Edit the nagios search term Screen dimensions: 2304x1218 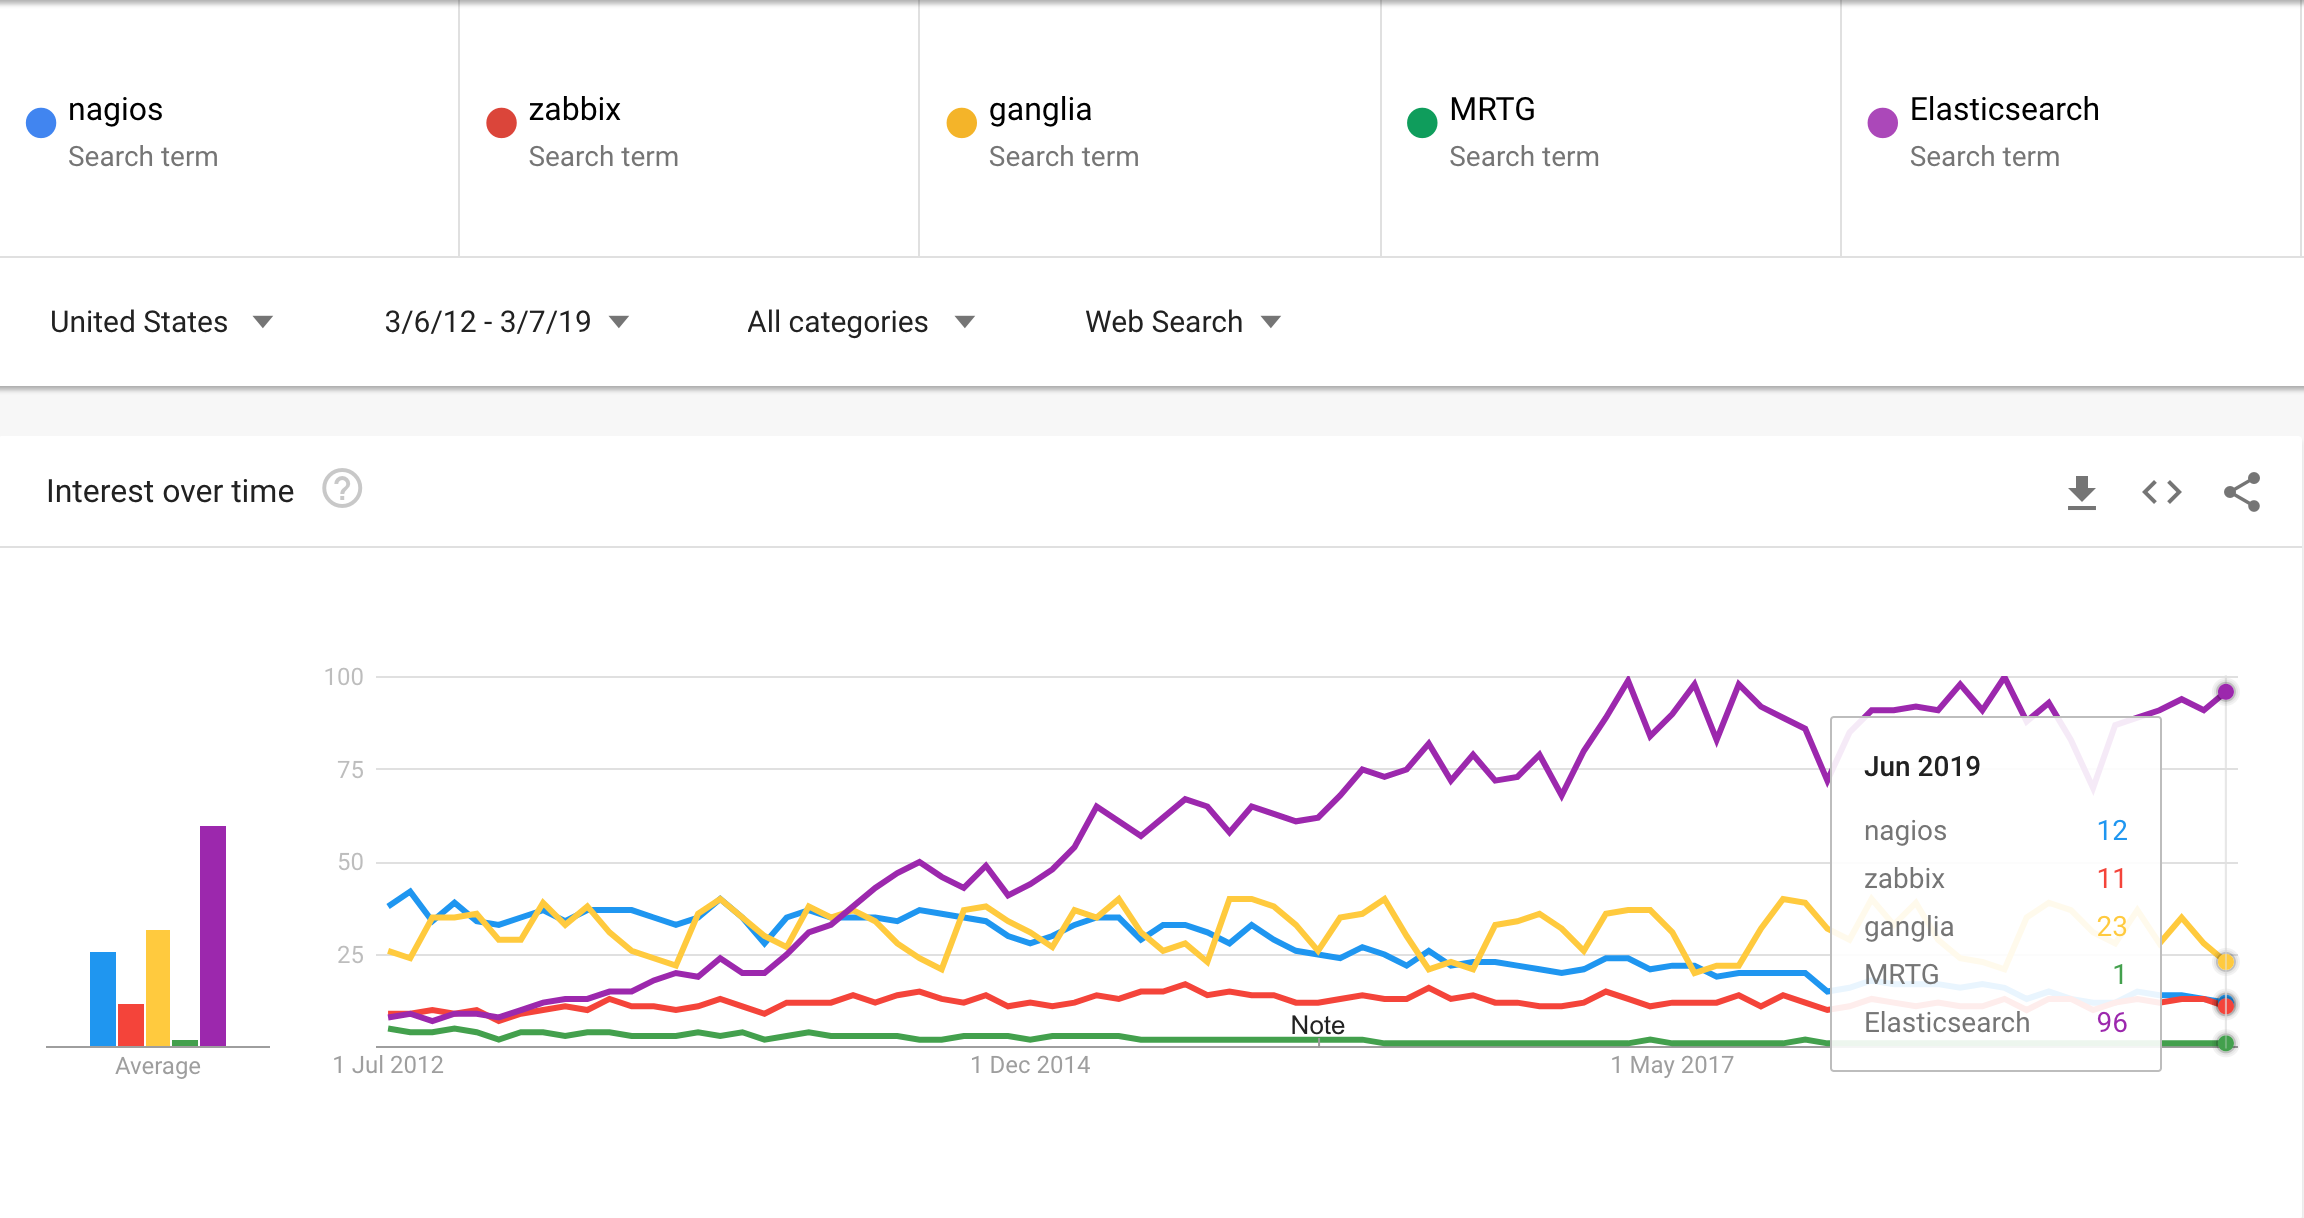[x=115, y=110]
